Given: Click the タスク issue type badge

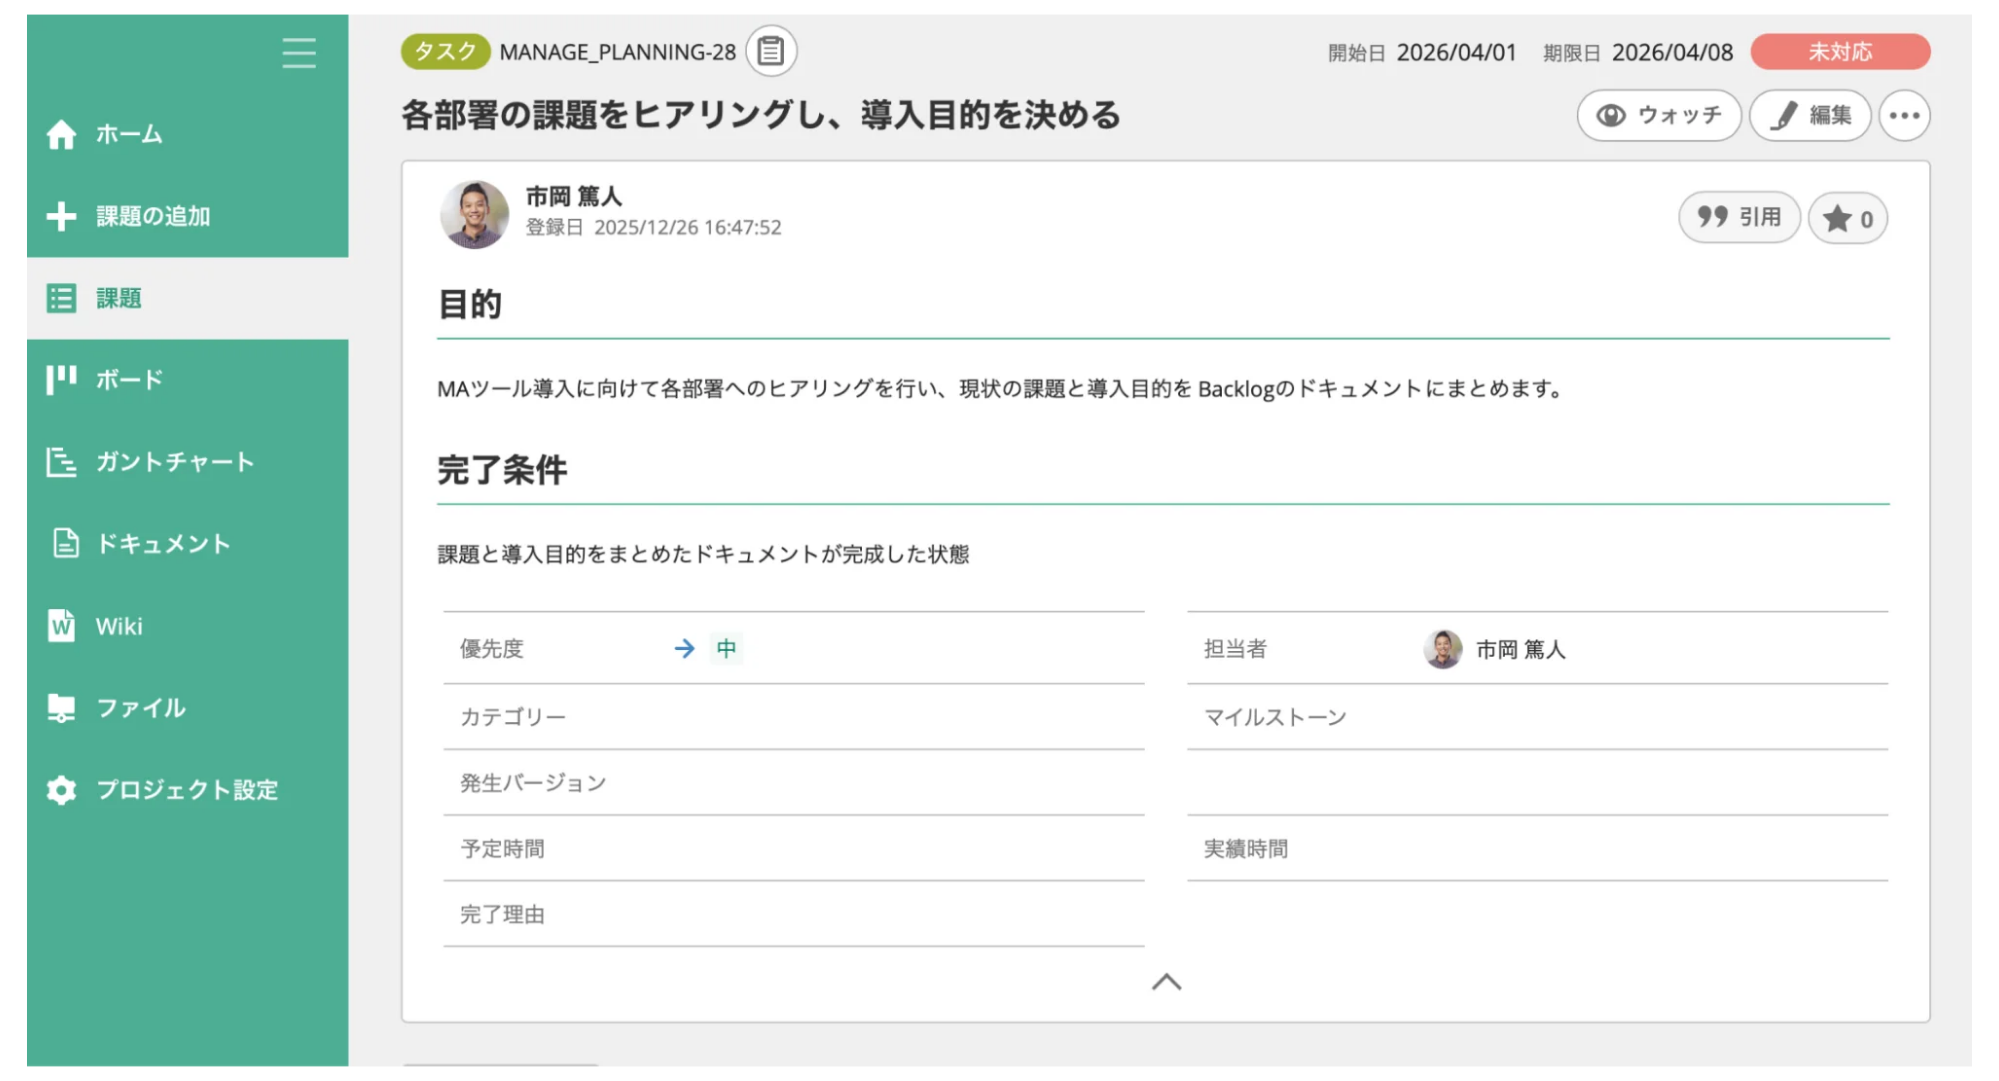Looking at the screenshot, I should coord(445,52).
